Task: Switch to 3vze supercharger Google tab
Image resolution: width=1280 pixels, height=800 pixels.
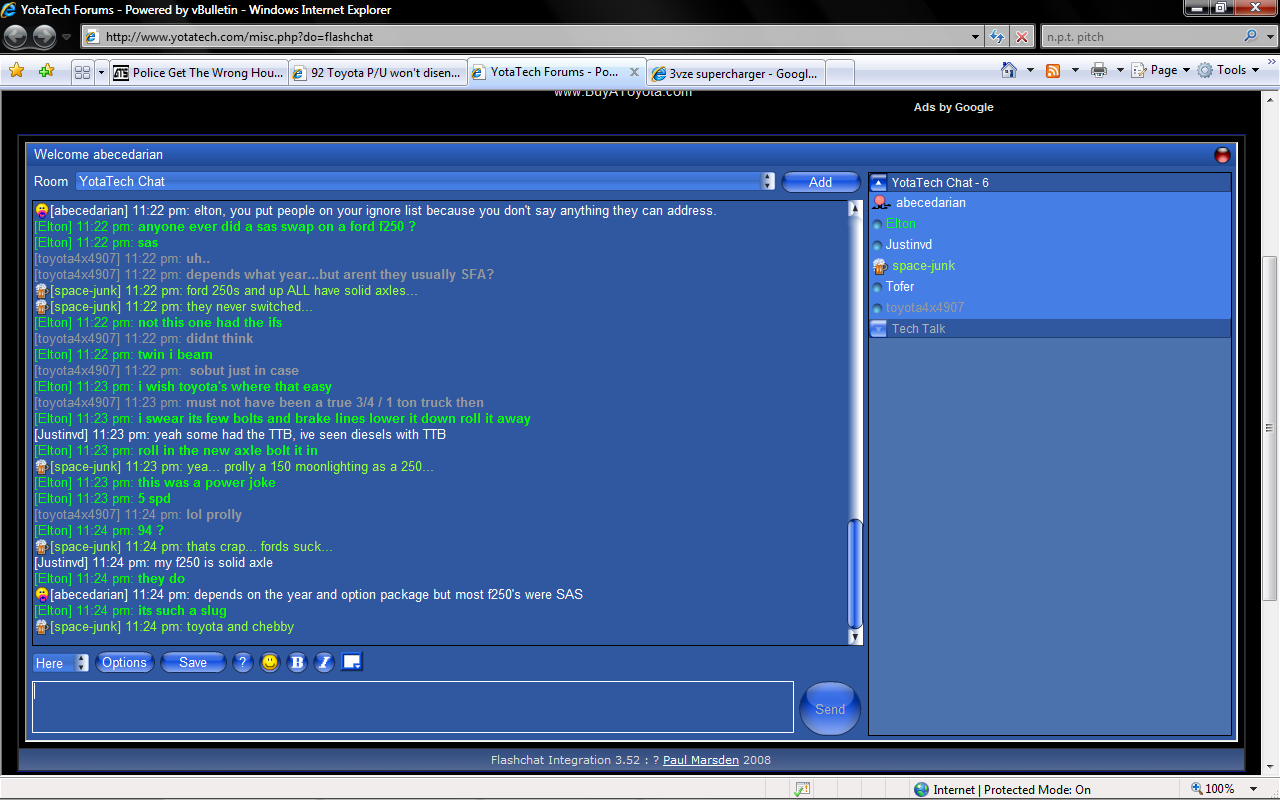Action: pyautogui.click(x=737, y=73)
